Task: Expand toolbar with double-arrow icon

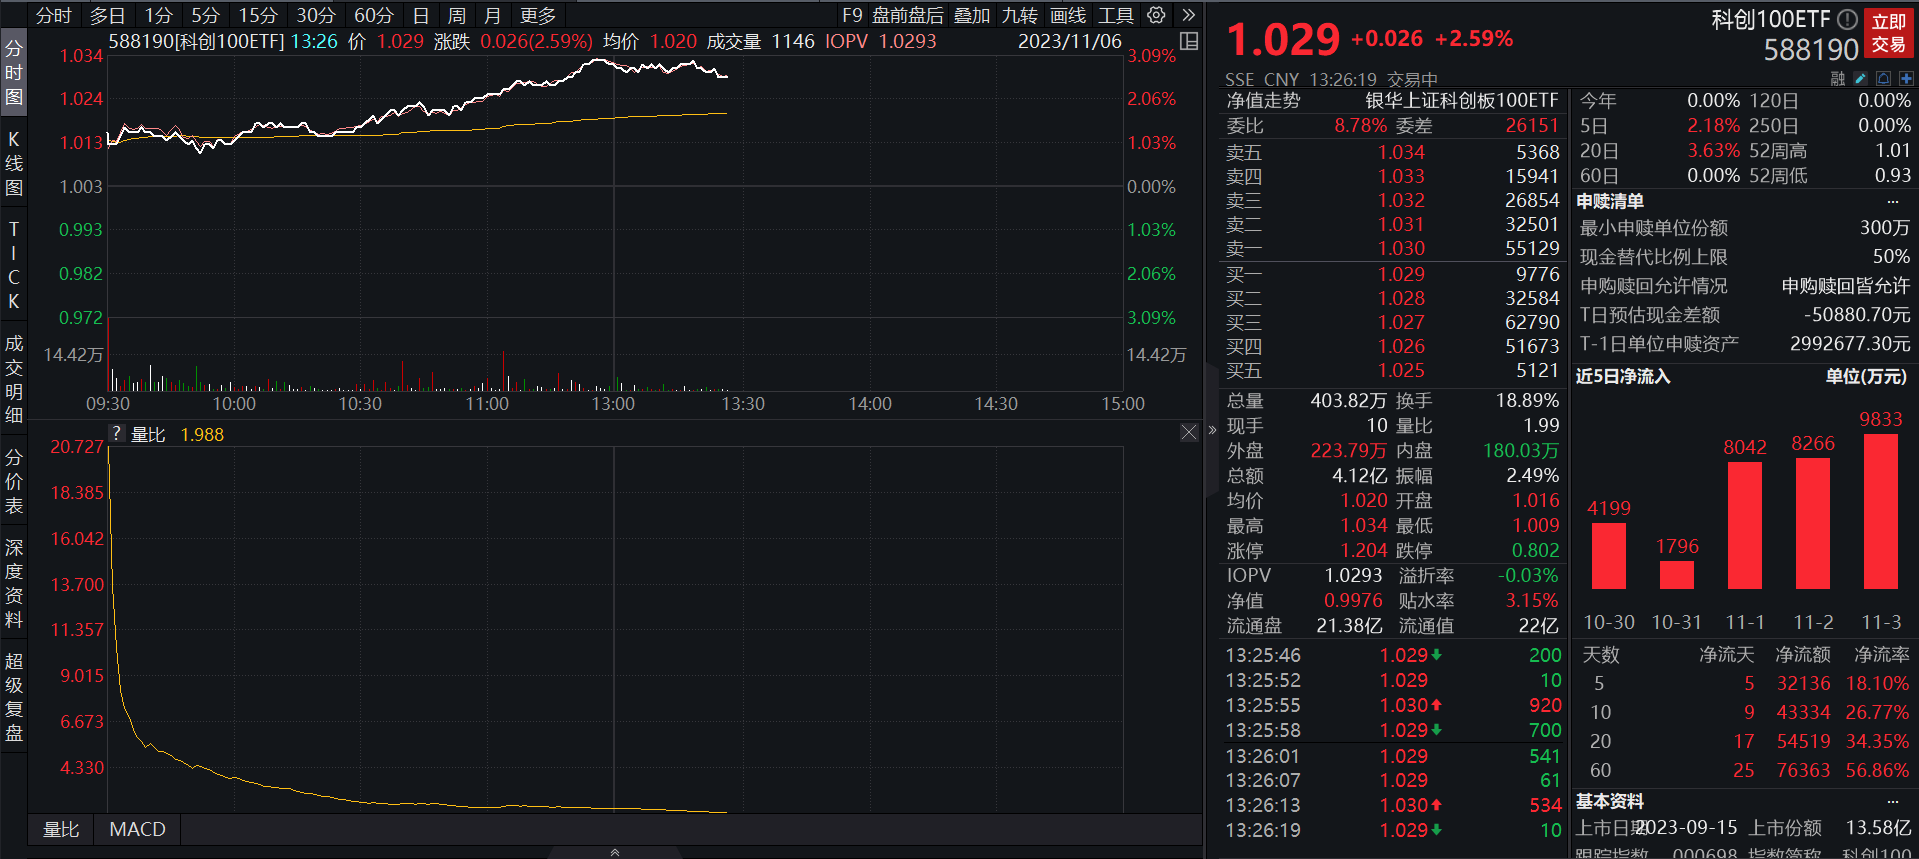Action: [1188, 15]
